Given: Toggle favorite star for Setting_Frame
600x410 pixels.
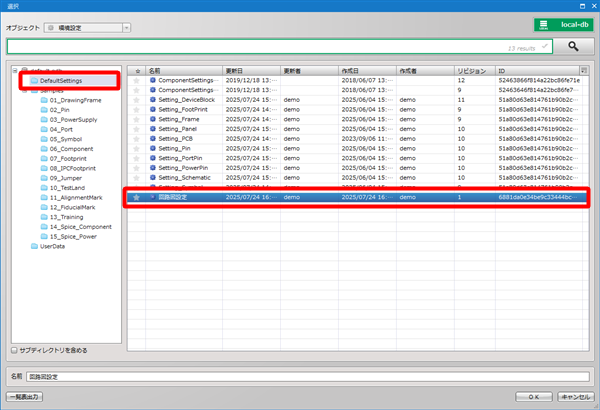Looking at the screenshot, I should (x=137, y=119).
